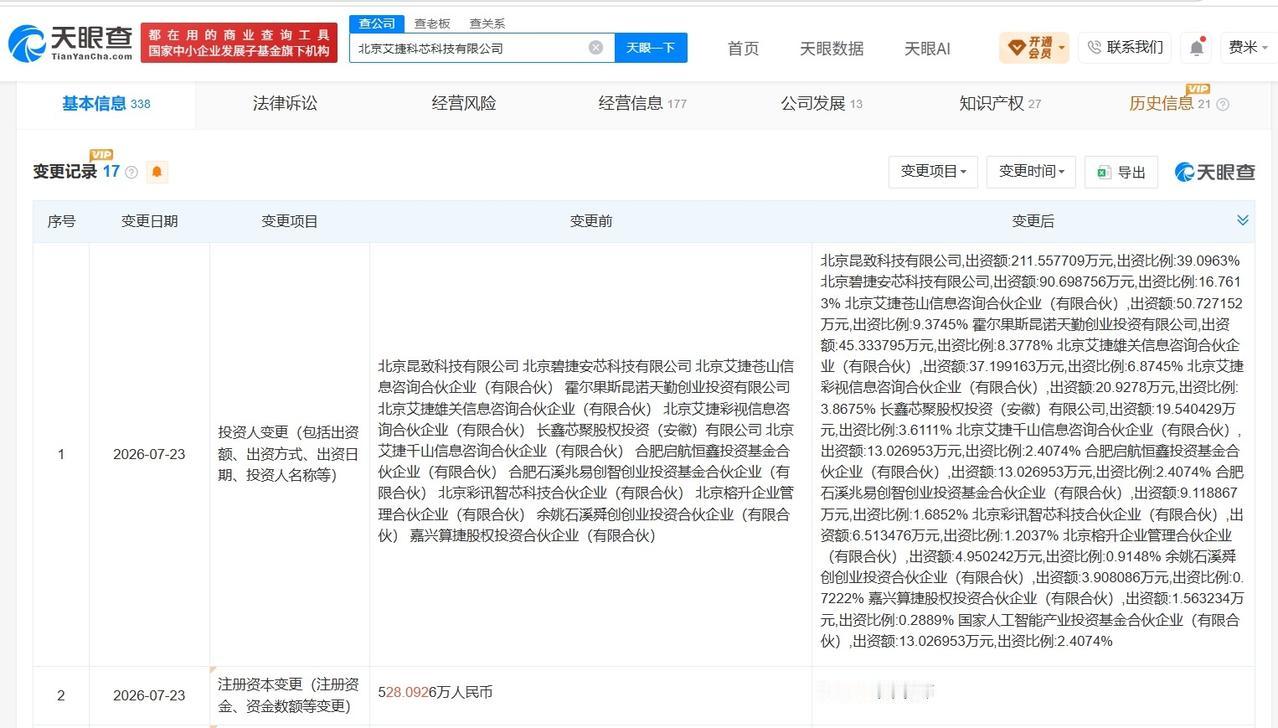Go to 首页 in top navigation
The height and width of the screenshot is (728, 1278).
pyautogui.click(x=743, y=48)
